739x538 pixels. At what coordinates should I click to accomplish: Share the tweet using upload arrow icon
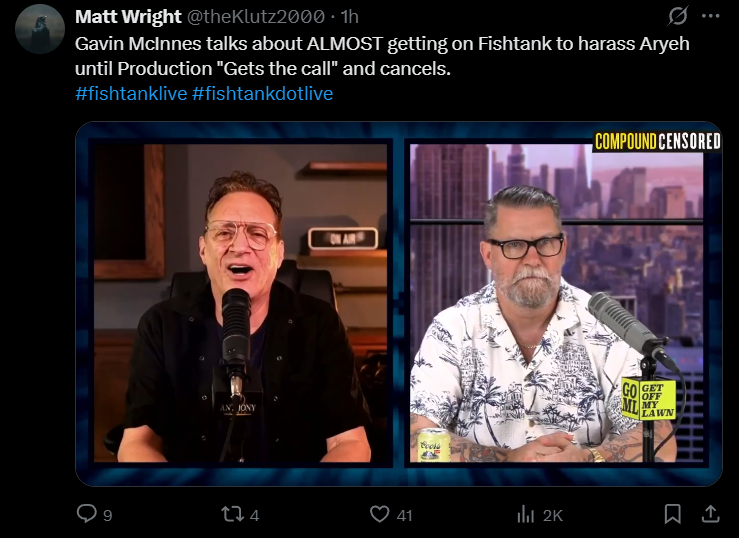710,514
